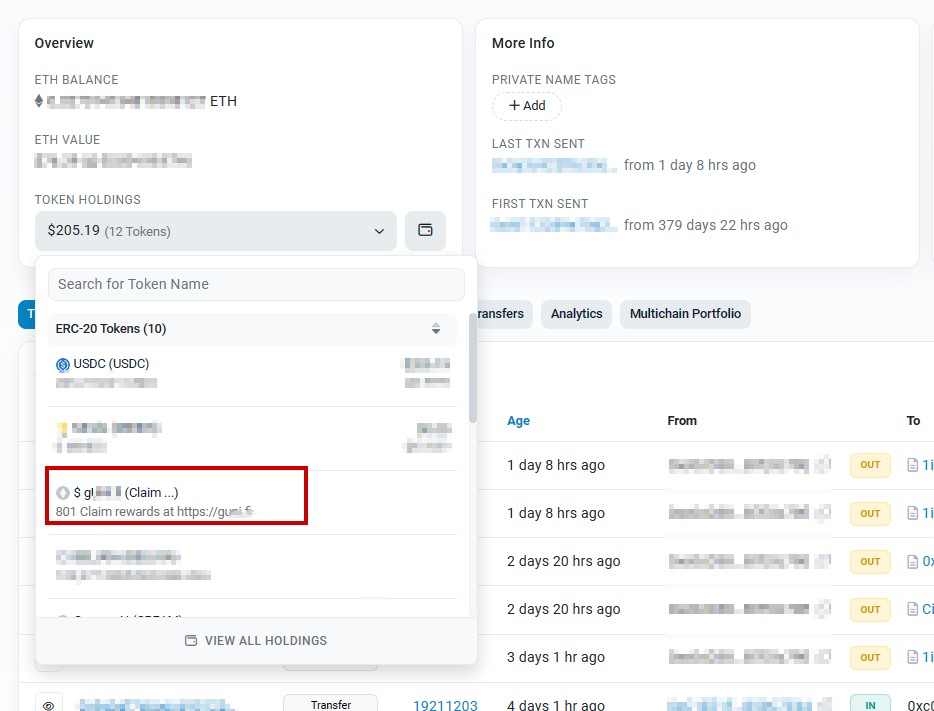934x711 pixels.
Task: Collapse the ERC-20 Tokens (10) section
Action: [252, 329]
